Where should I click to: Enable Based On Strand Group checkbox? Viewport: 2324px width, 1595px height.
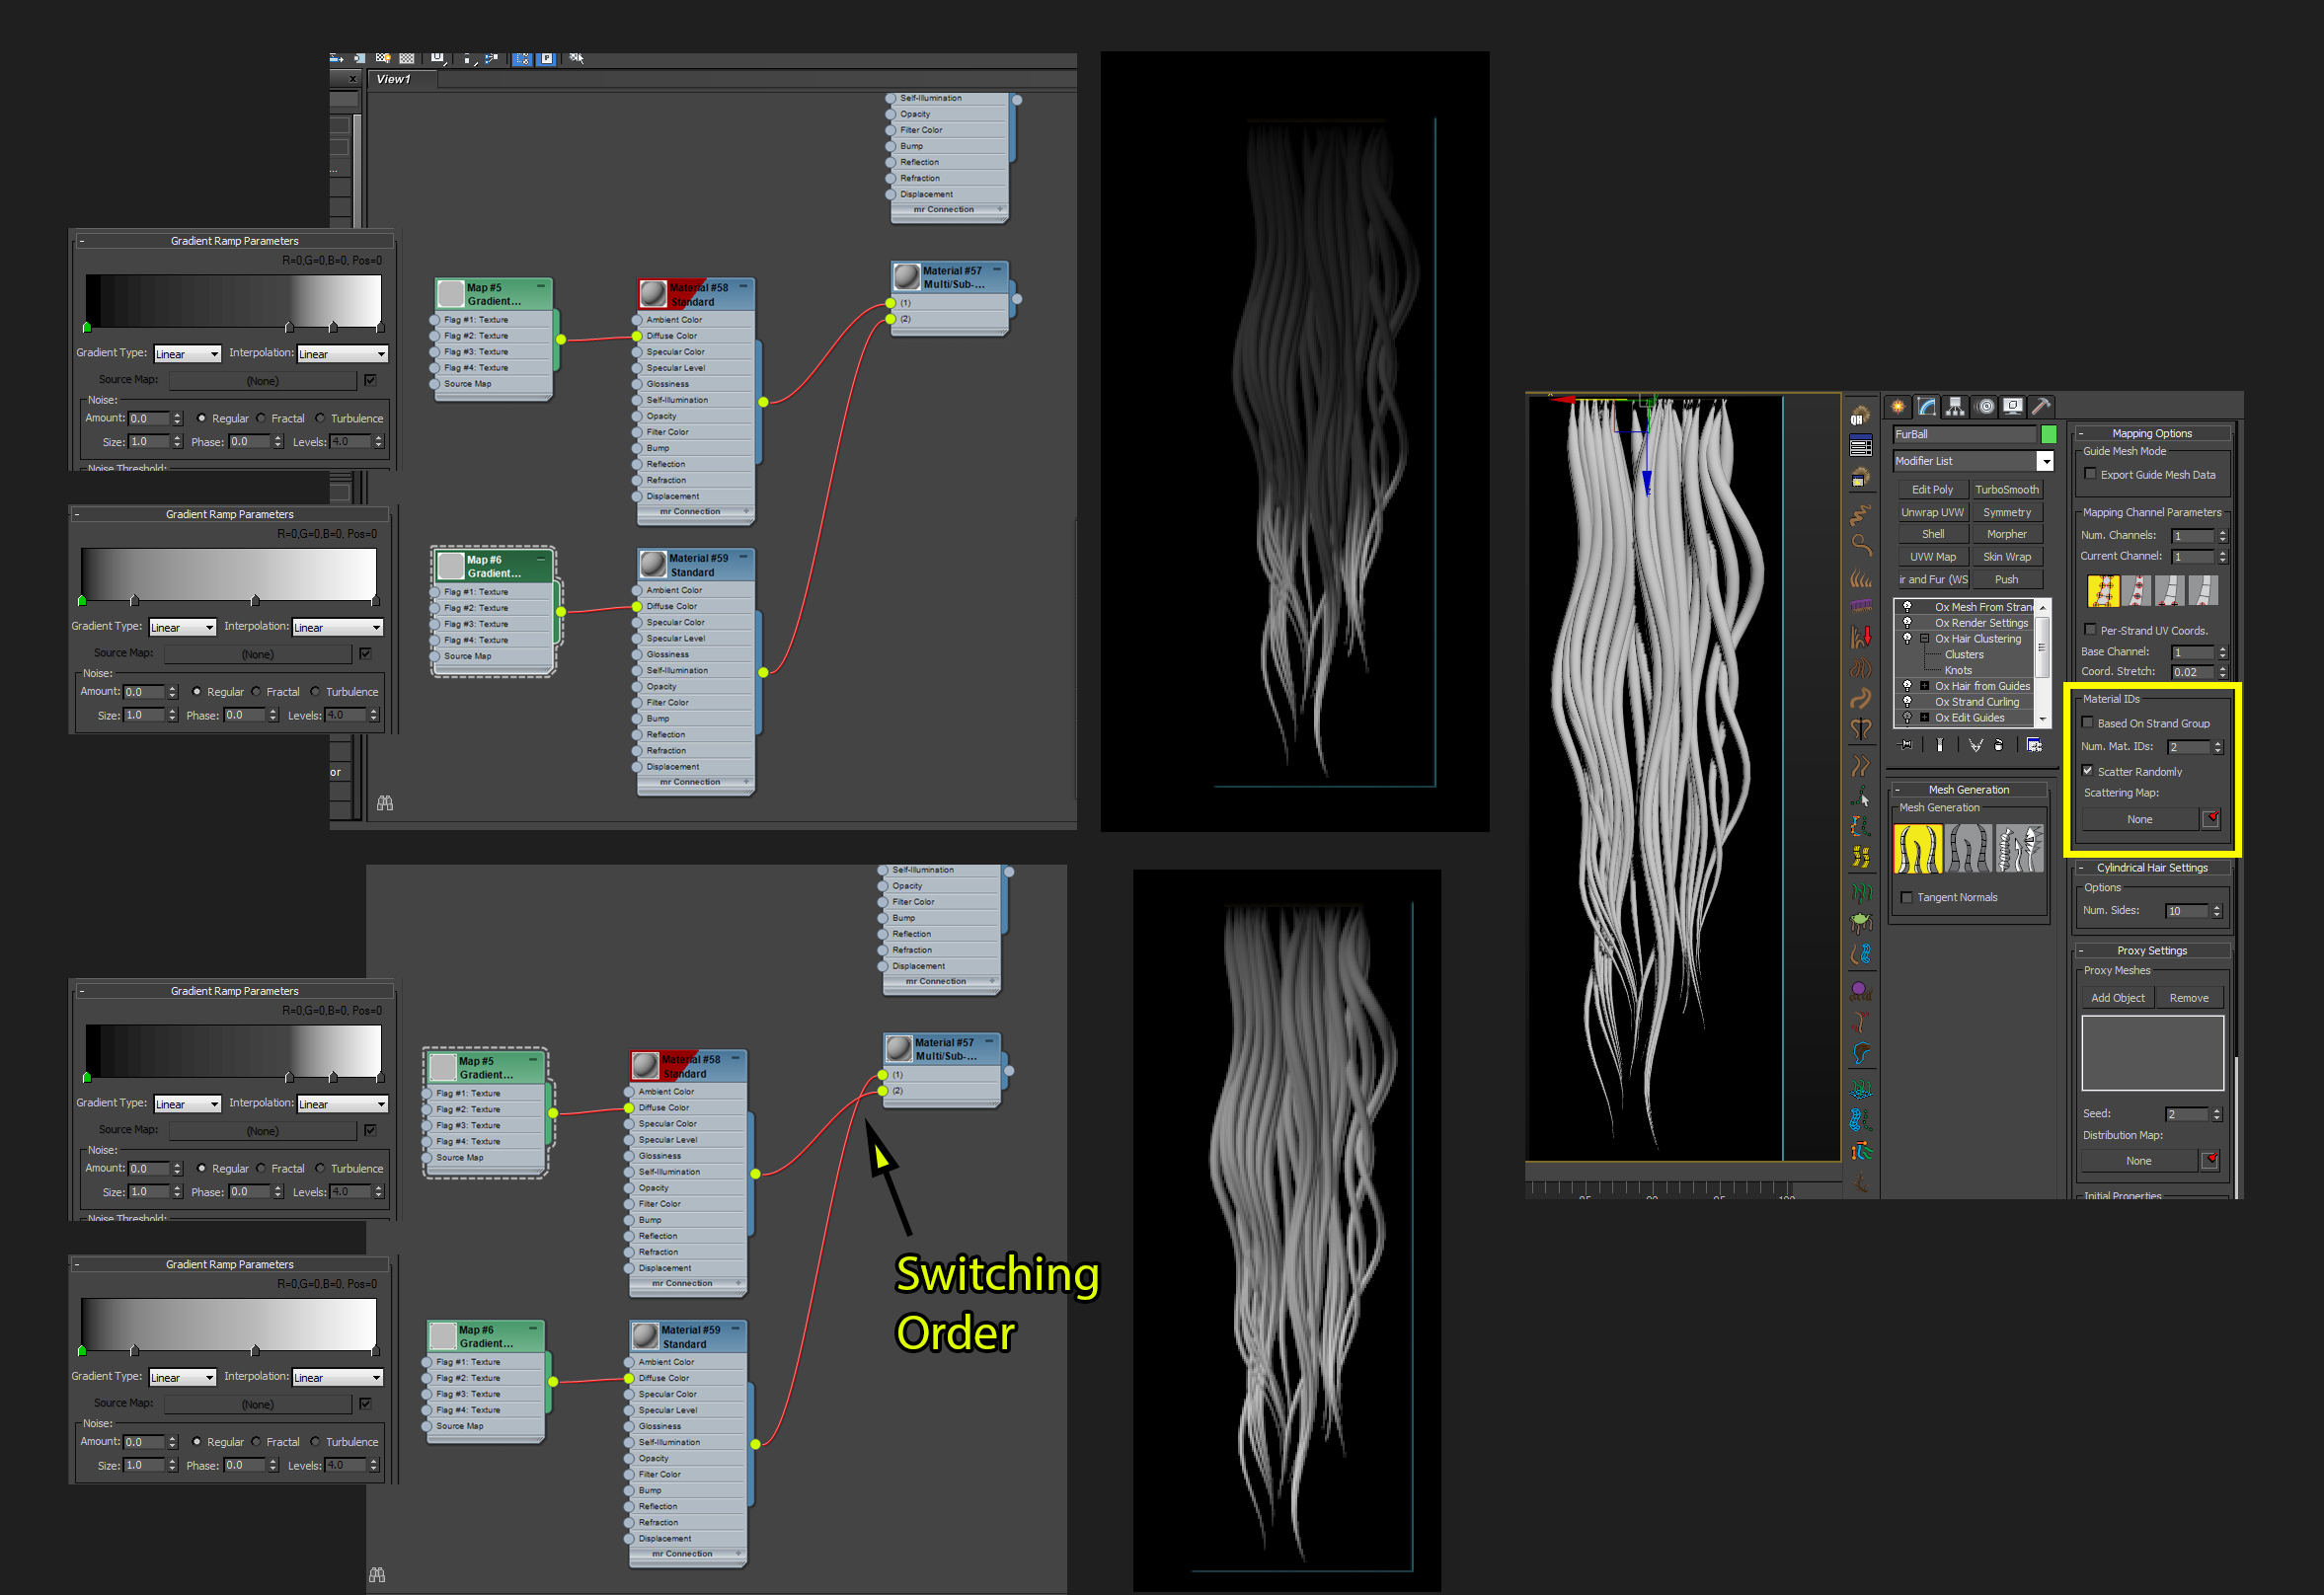tap(2087, 723)
